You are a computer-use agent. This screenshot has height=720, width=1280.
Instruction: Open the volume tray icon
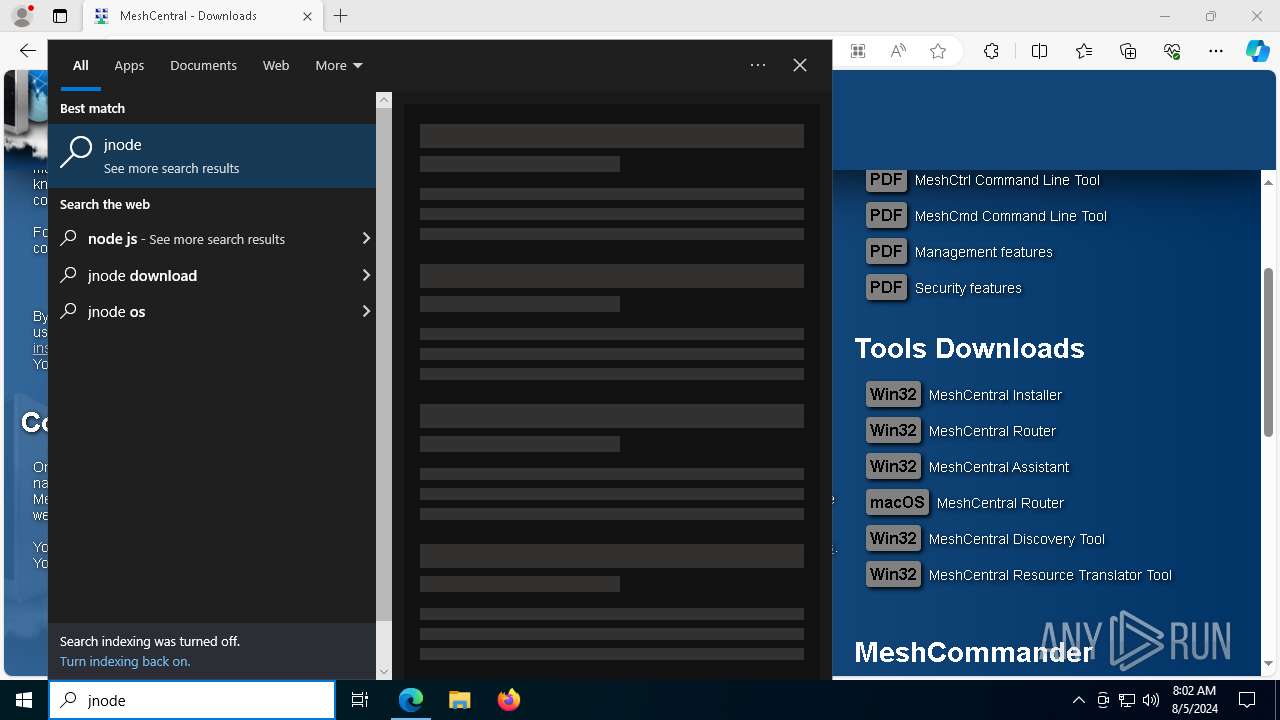point(1151,700)
